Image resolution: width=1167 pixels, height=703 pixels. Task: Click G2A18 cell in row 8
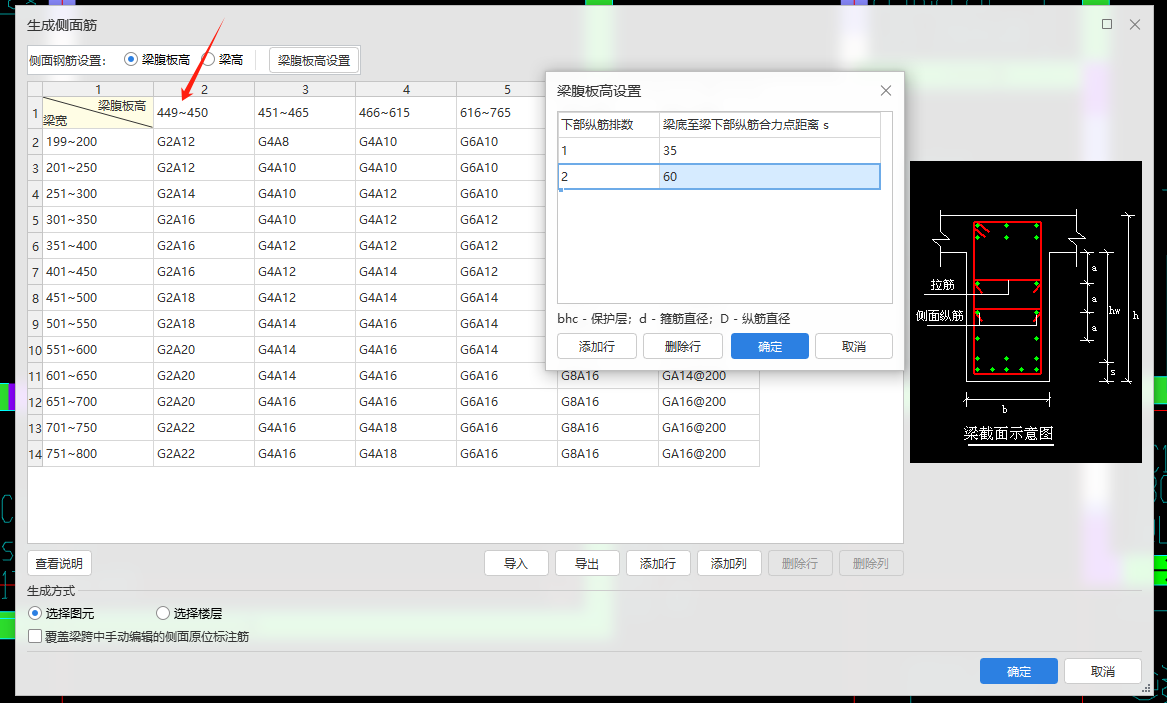(204, 298)
